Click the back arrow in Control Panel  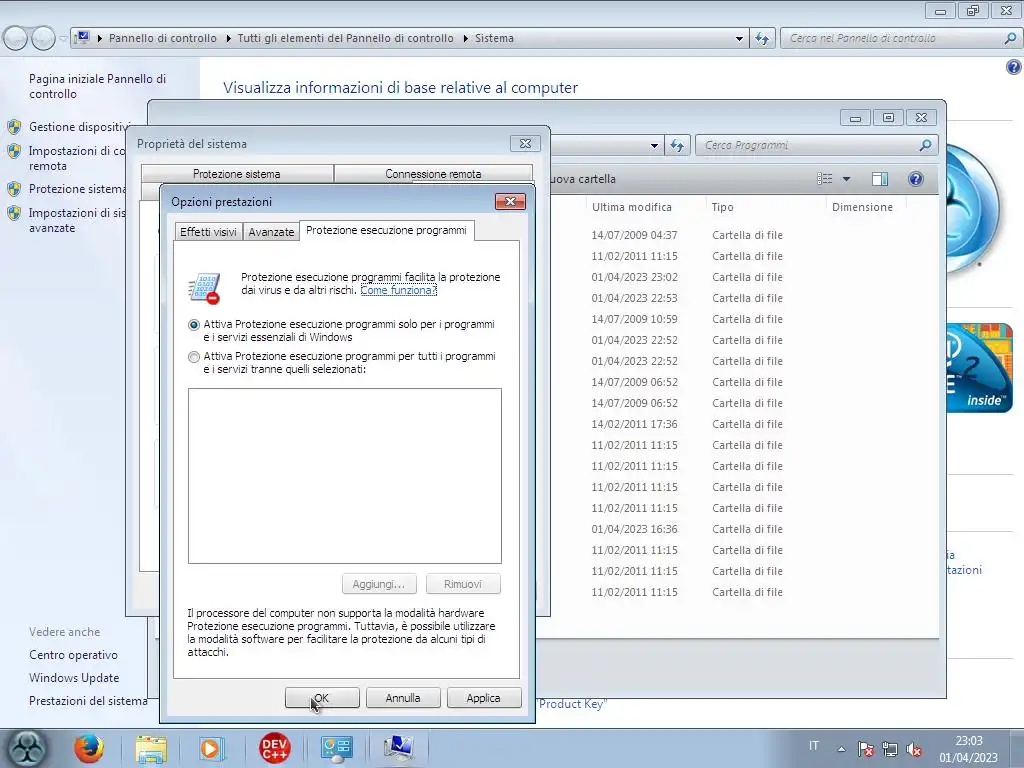[x=15, y=39]
